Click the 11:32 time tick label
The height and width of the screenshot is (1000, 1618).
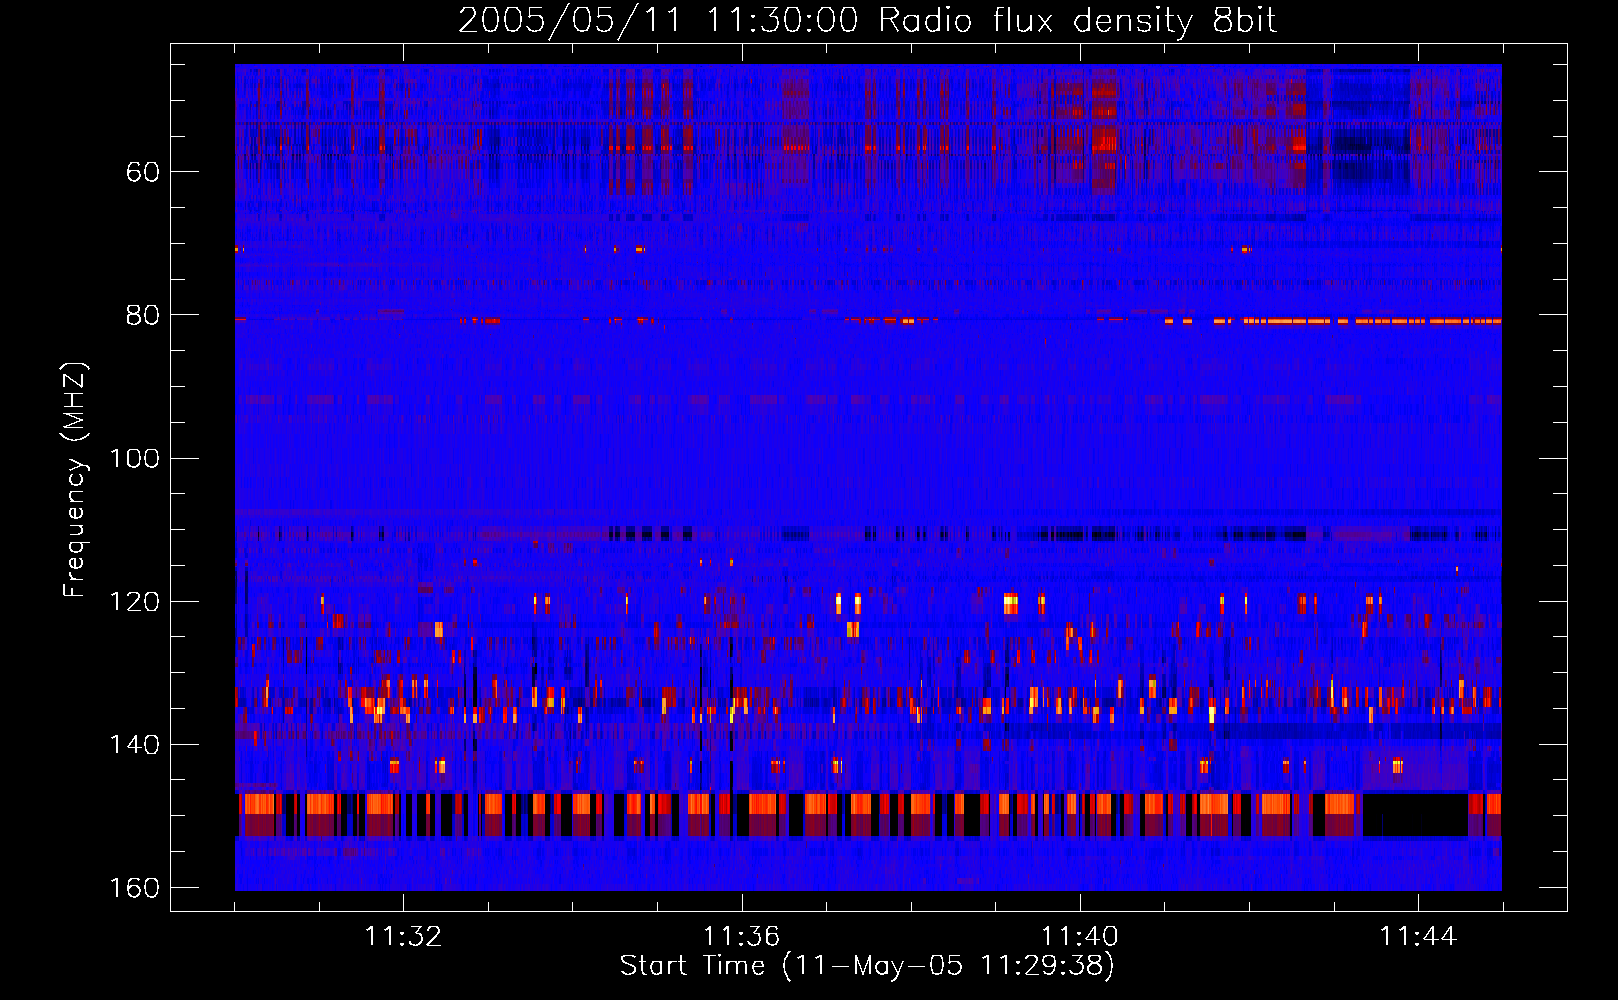pyautogui.click(x=403, y=937)
